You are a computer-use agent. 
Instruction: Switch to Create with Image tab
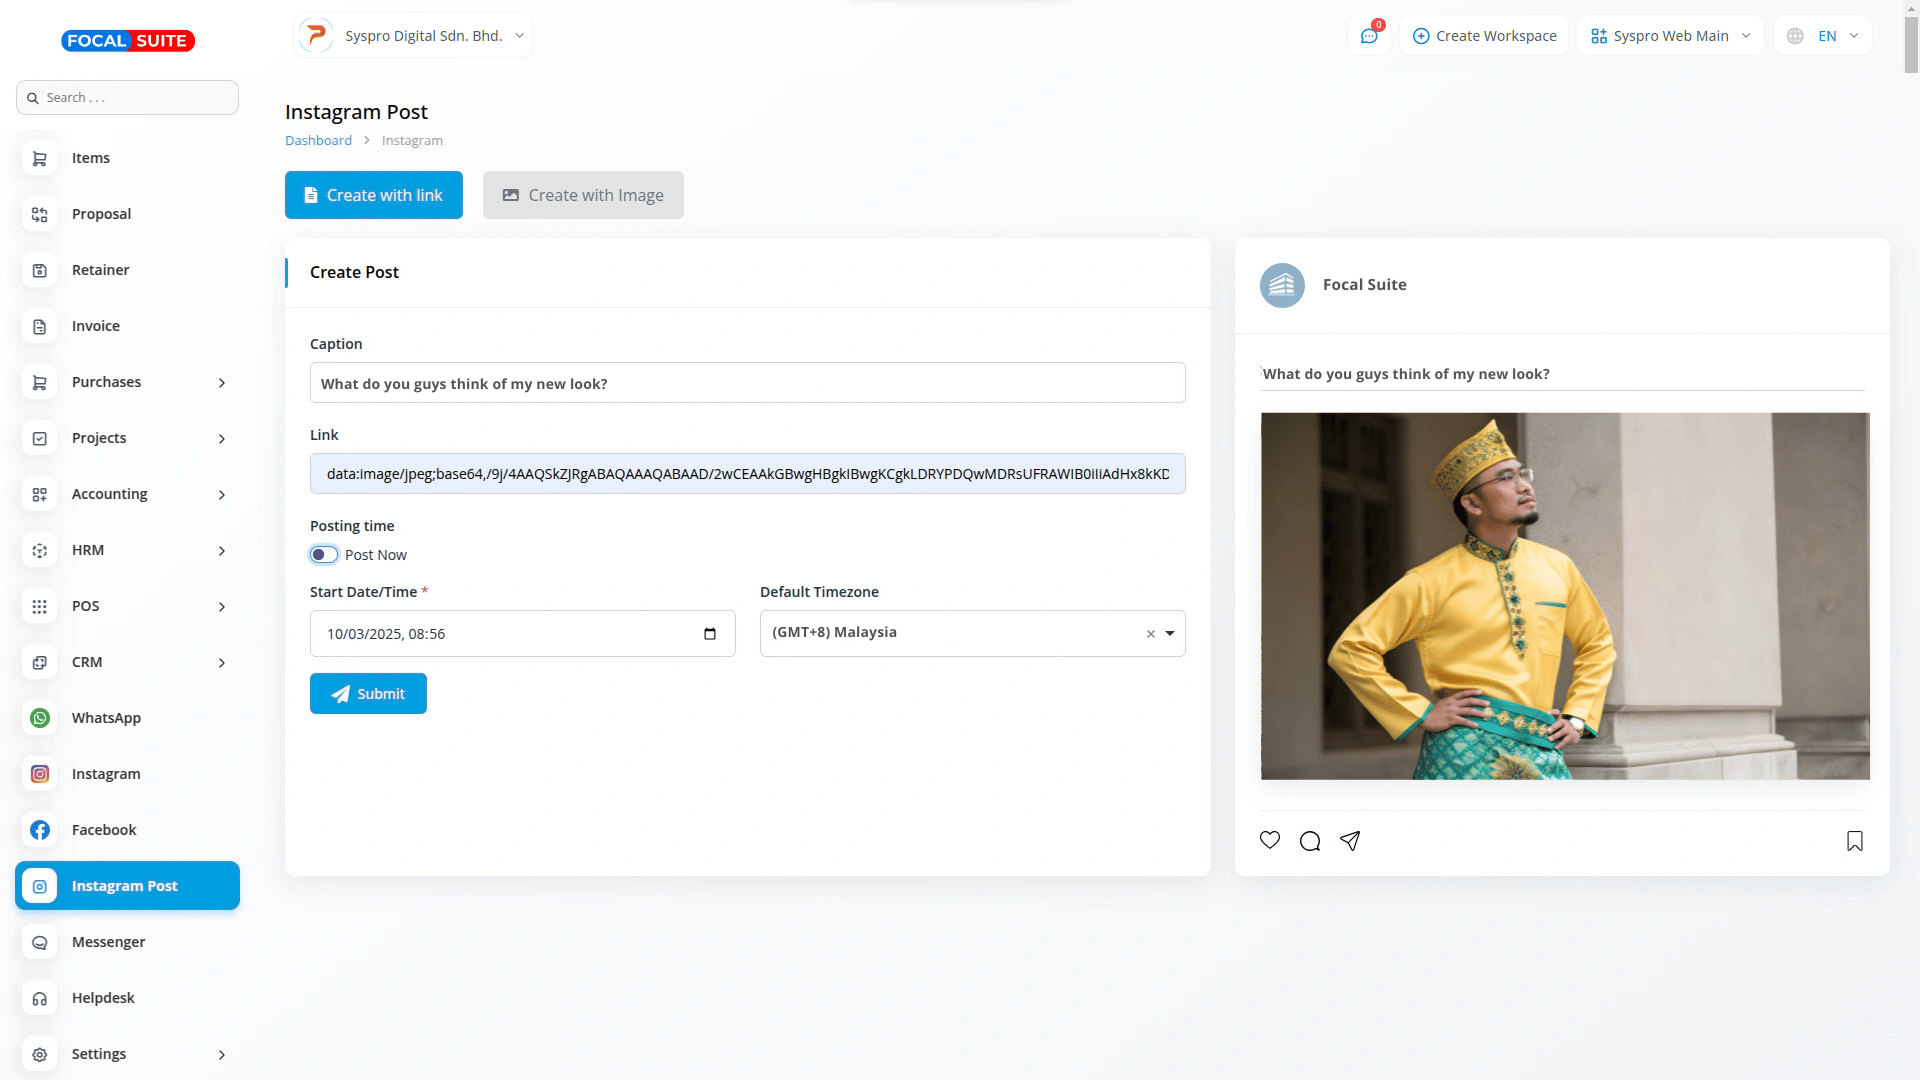(583, 195)
